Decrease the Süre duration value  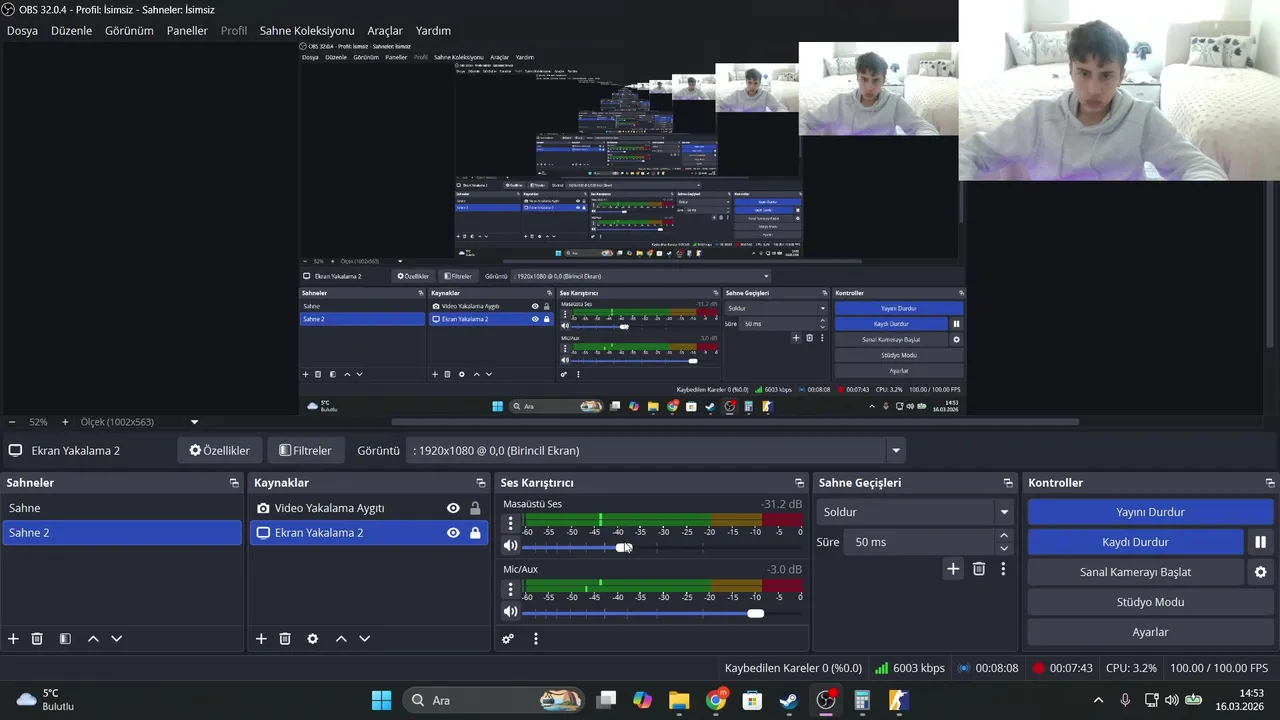[1004, 548]
